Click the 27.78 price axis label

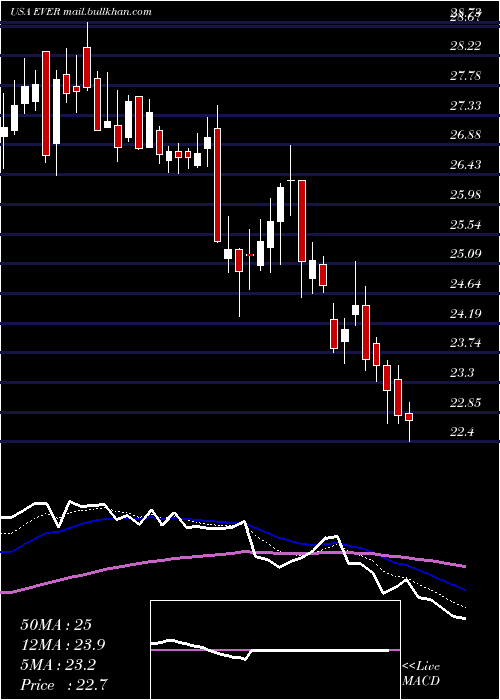point(466,75)
